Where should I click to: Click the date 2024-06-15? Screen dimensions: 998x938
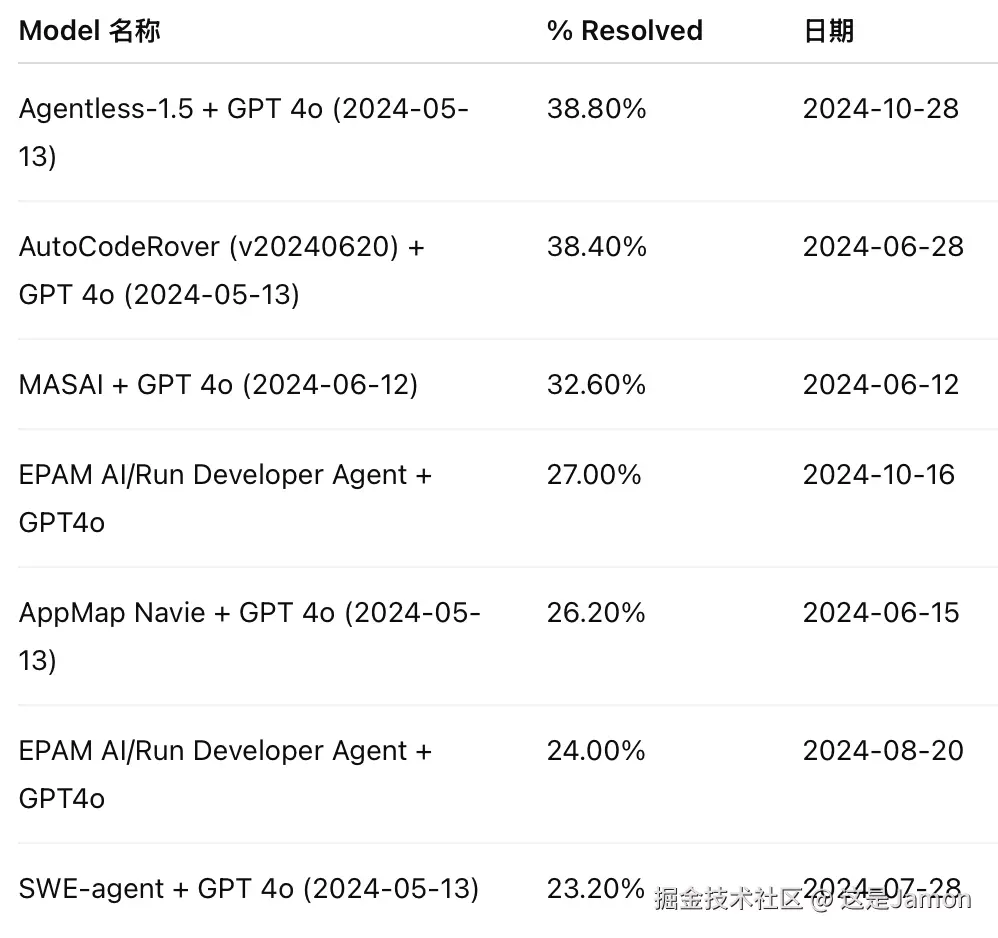pos(880,613)
